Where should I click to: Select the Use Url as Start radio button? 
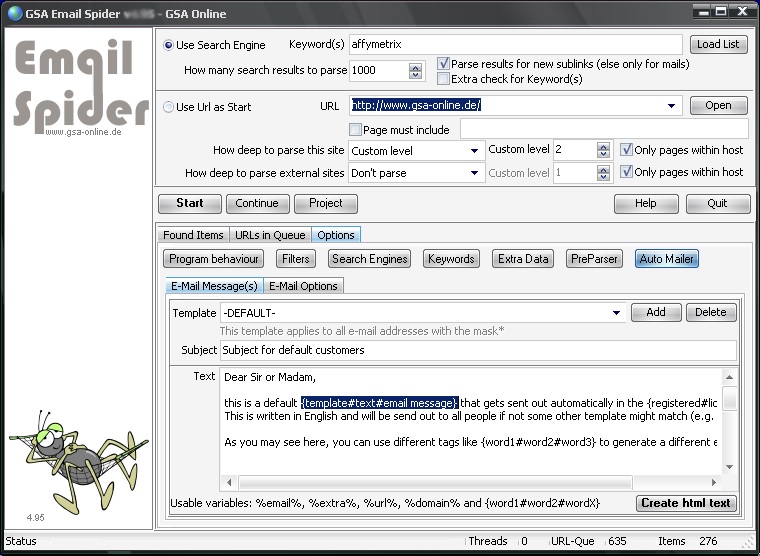pyautogui.click(x=168, y=107)
